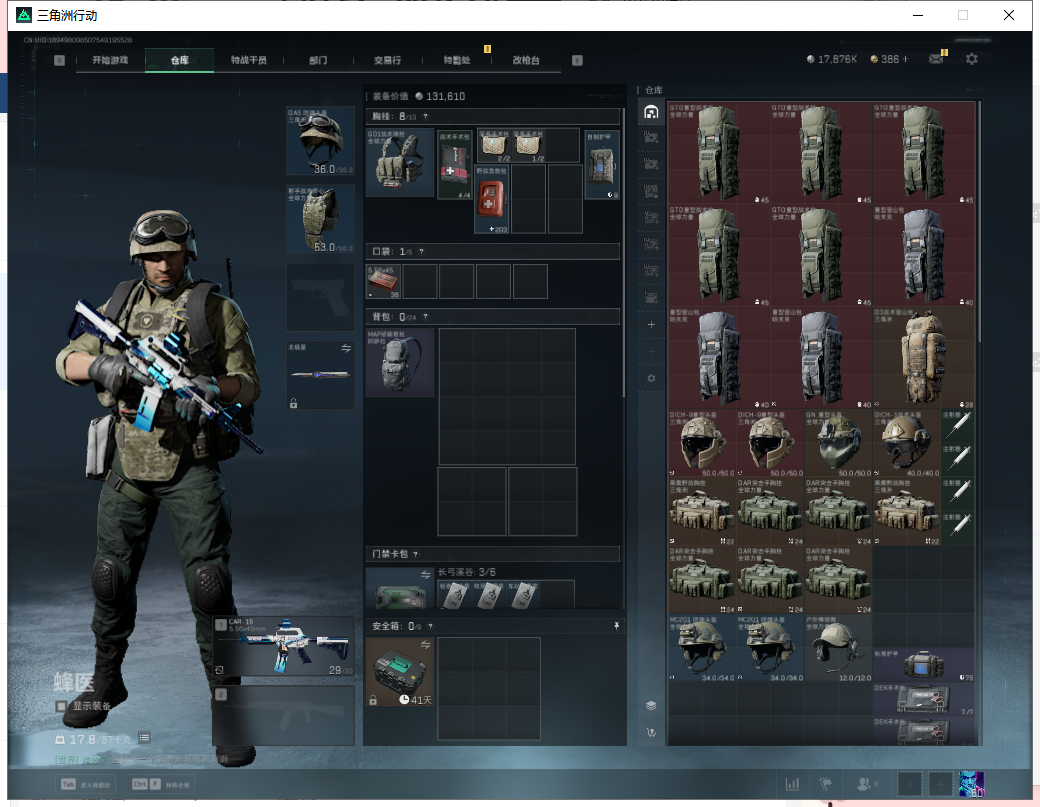Screen dimensions: 1040x807
Task: Select the helmet with 40.0/40.0 durability
Action: pos(907,443)
